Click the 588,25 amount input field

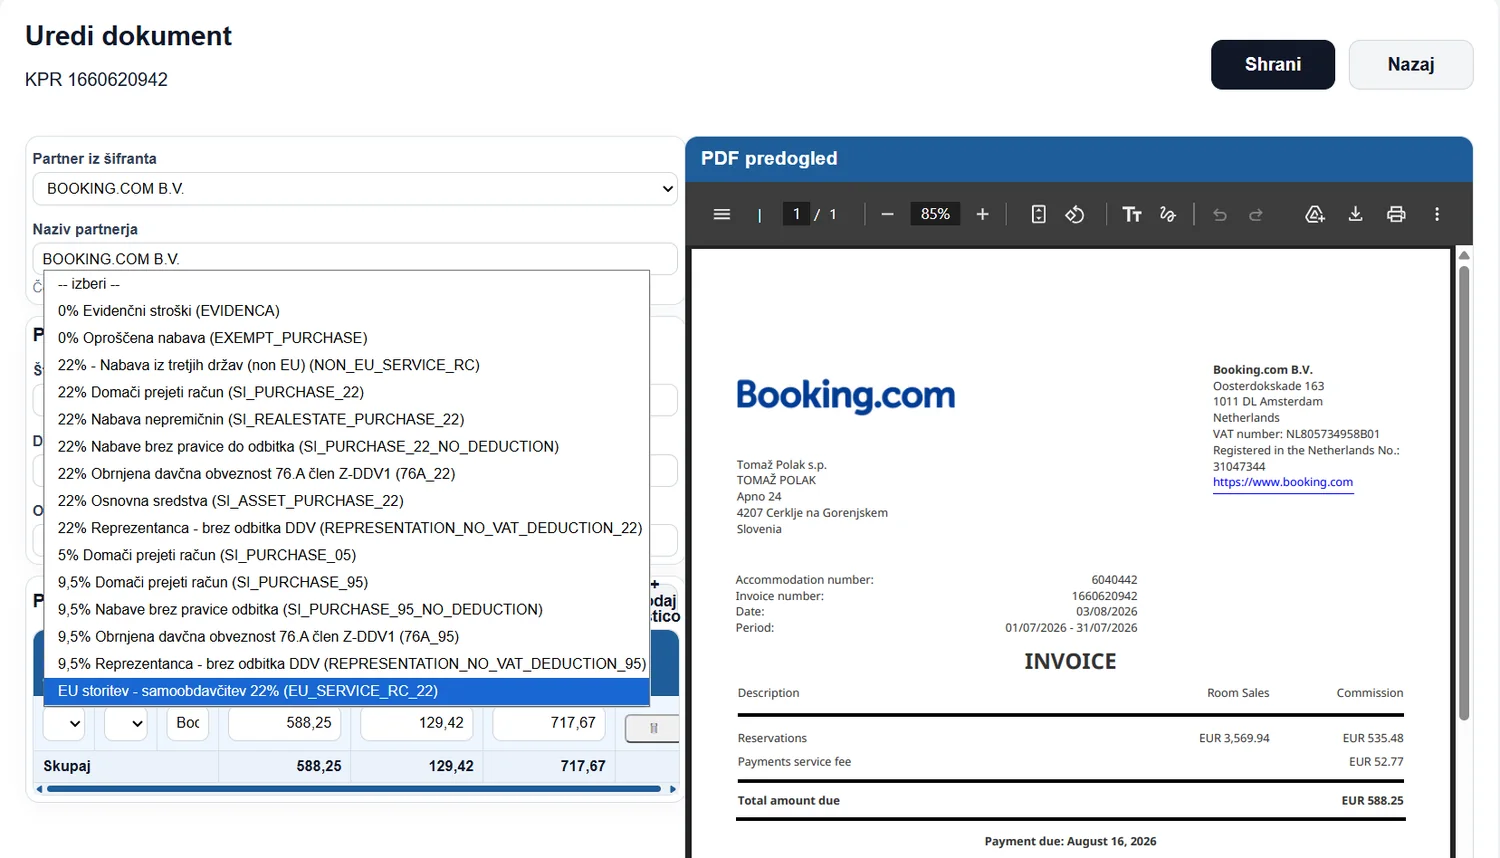point(285,722)
